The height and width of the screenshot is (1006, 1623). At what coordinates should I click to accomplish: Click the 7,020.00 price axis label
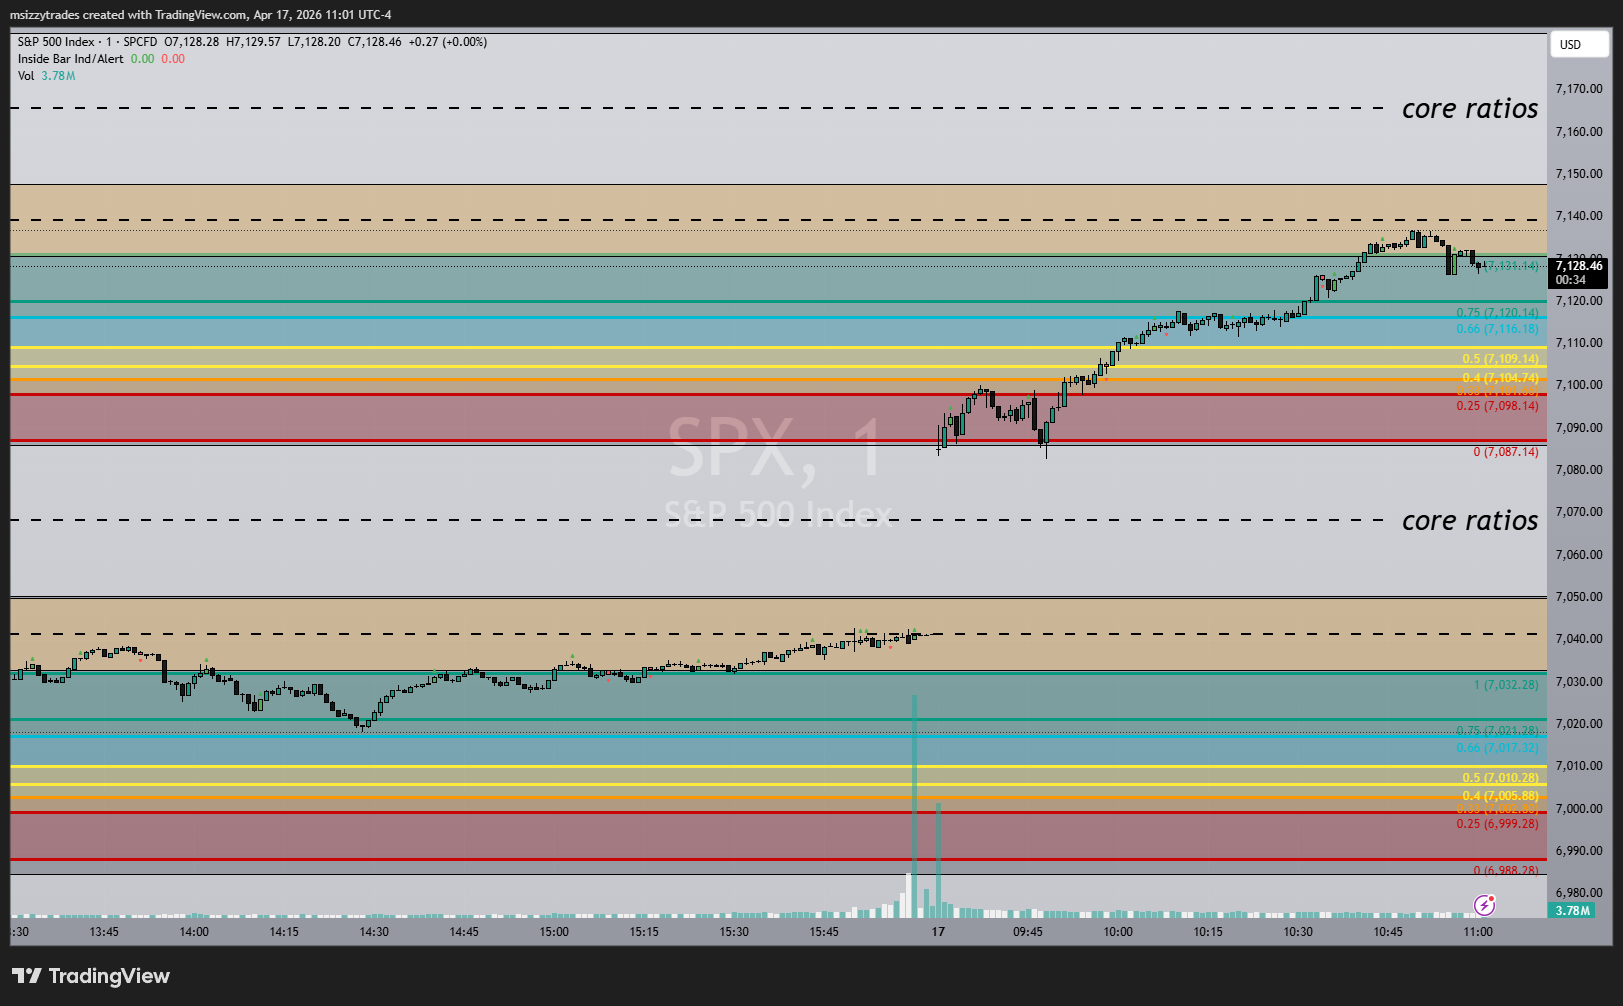click(x=1579, y=724)
